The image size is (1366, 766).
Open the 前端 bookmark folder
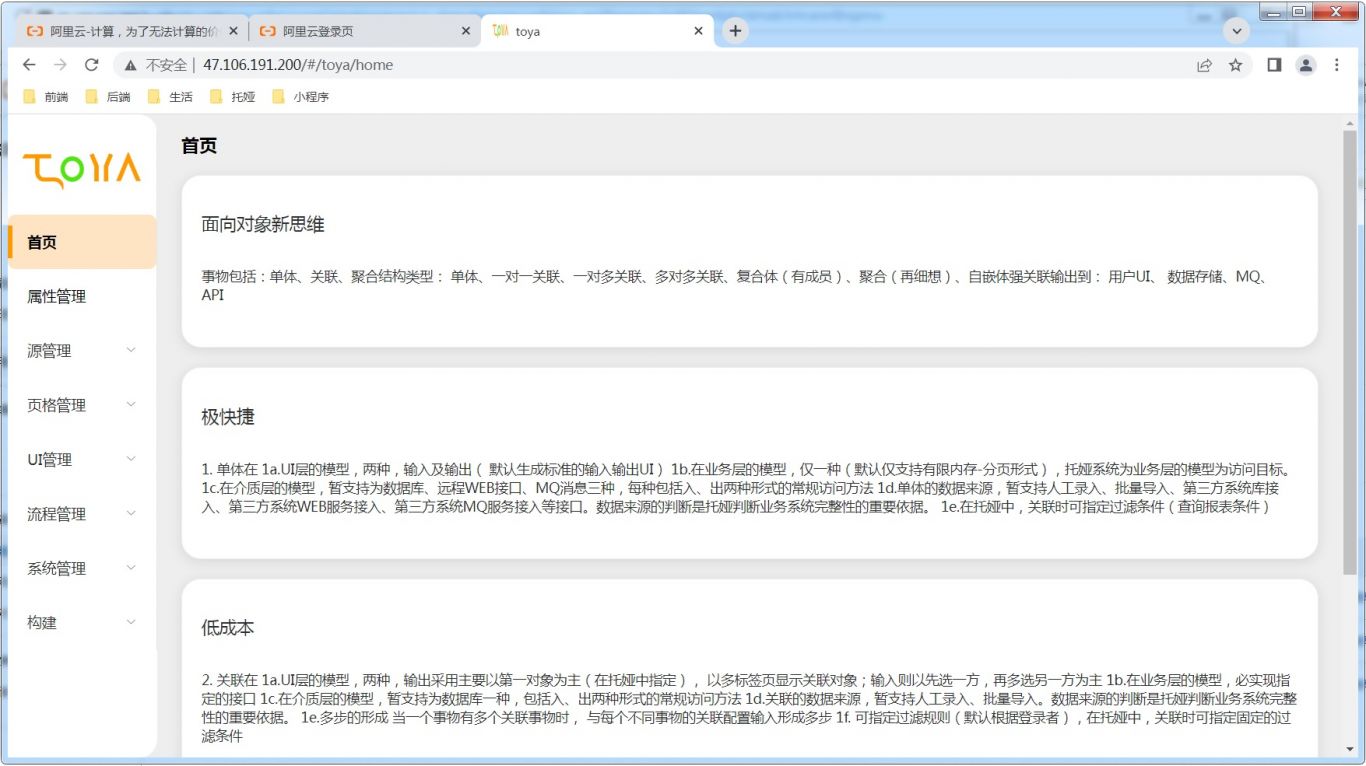(x=46, y=97)
